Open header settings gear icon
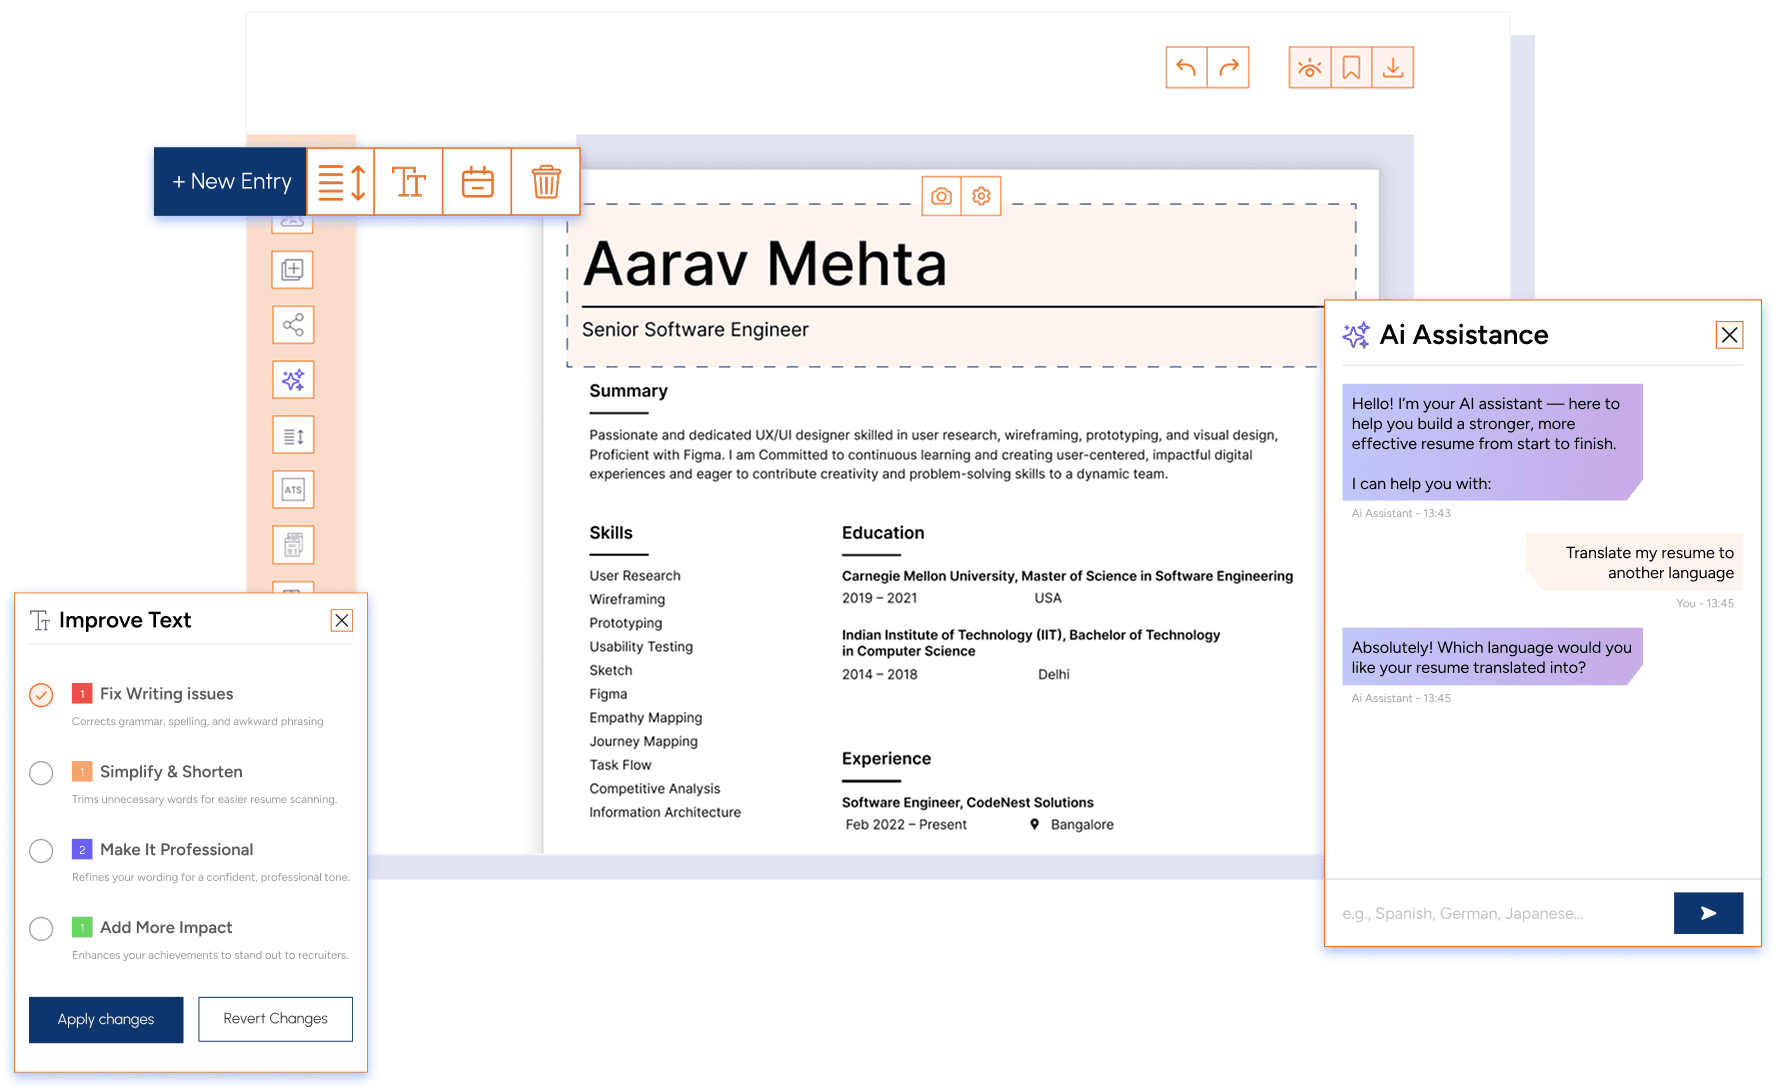Viewport: 1782px width, 1090px height. pyautogui.click(x=981, y=196)
